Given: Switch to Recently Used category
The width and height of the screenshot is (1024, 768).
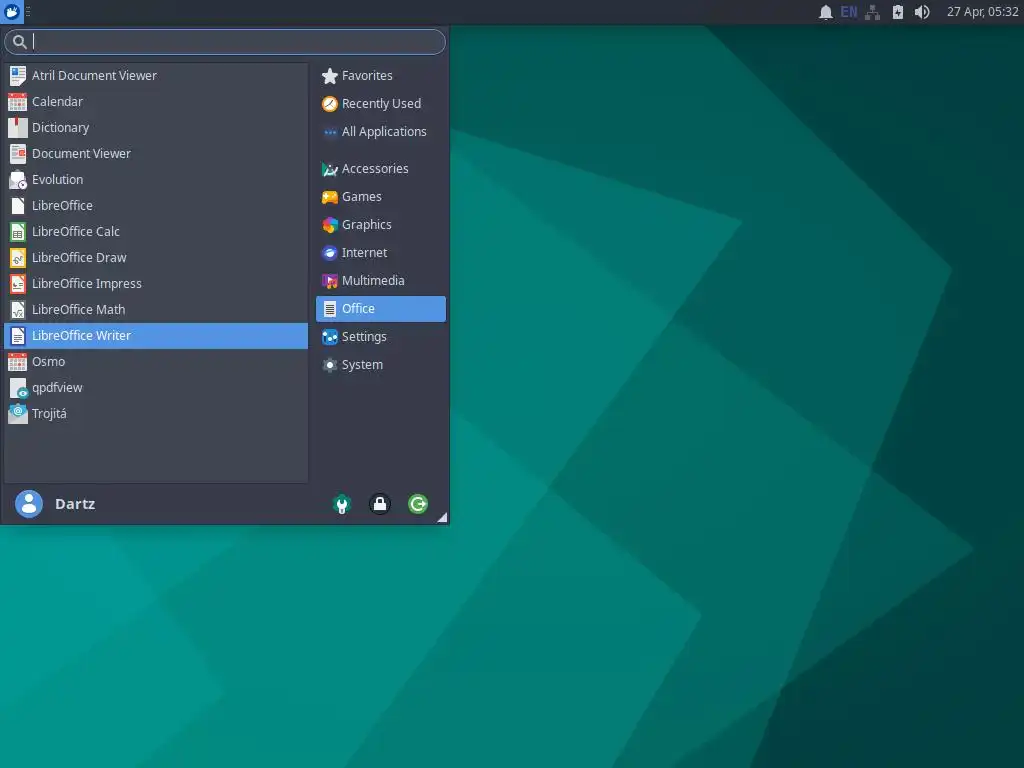Looking at the screenshot, I should [x=381, y=104].
